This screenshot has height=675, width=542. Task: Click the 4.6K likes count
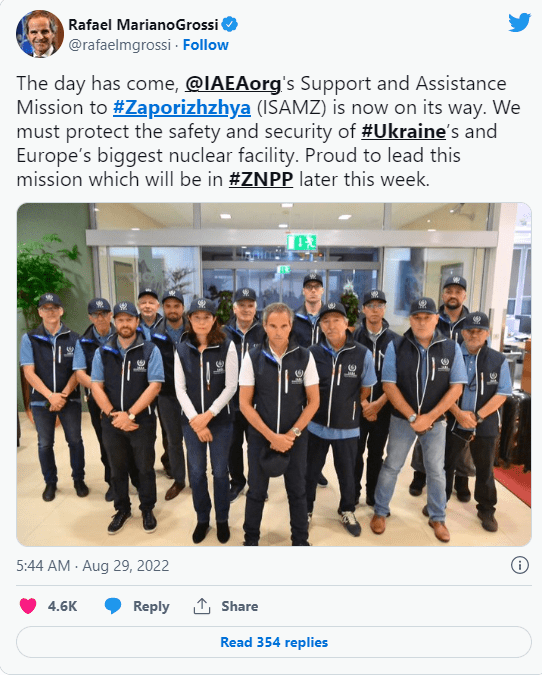pyautogui.click(x=62, y=606)
